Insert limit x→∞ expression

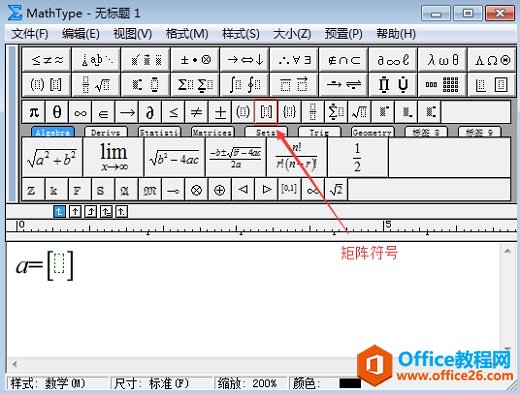(x=114, y=157)
